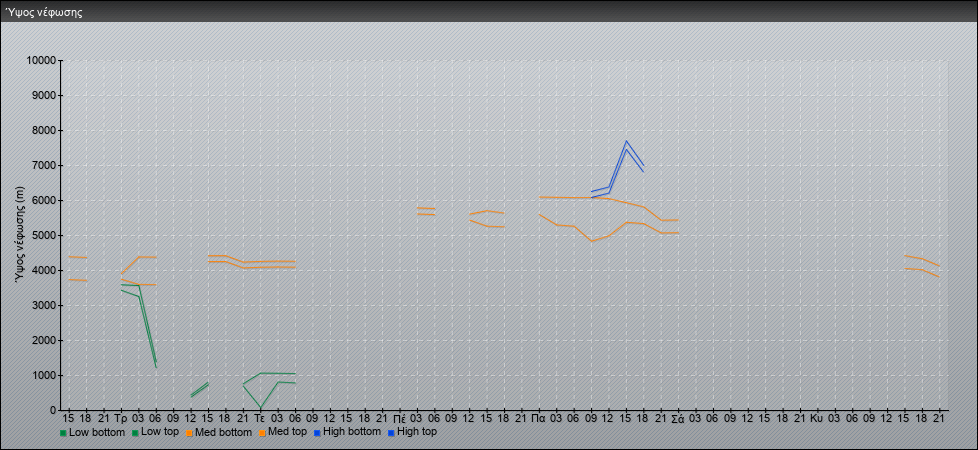Click the 'Τρ' day label on x-axis
This screenshot has height=450, width=978.
coord(120,417)
